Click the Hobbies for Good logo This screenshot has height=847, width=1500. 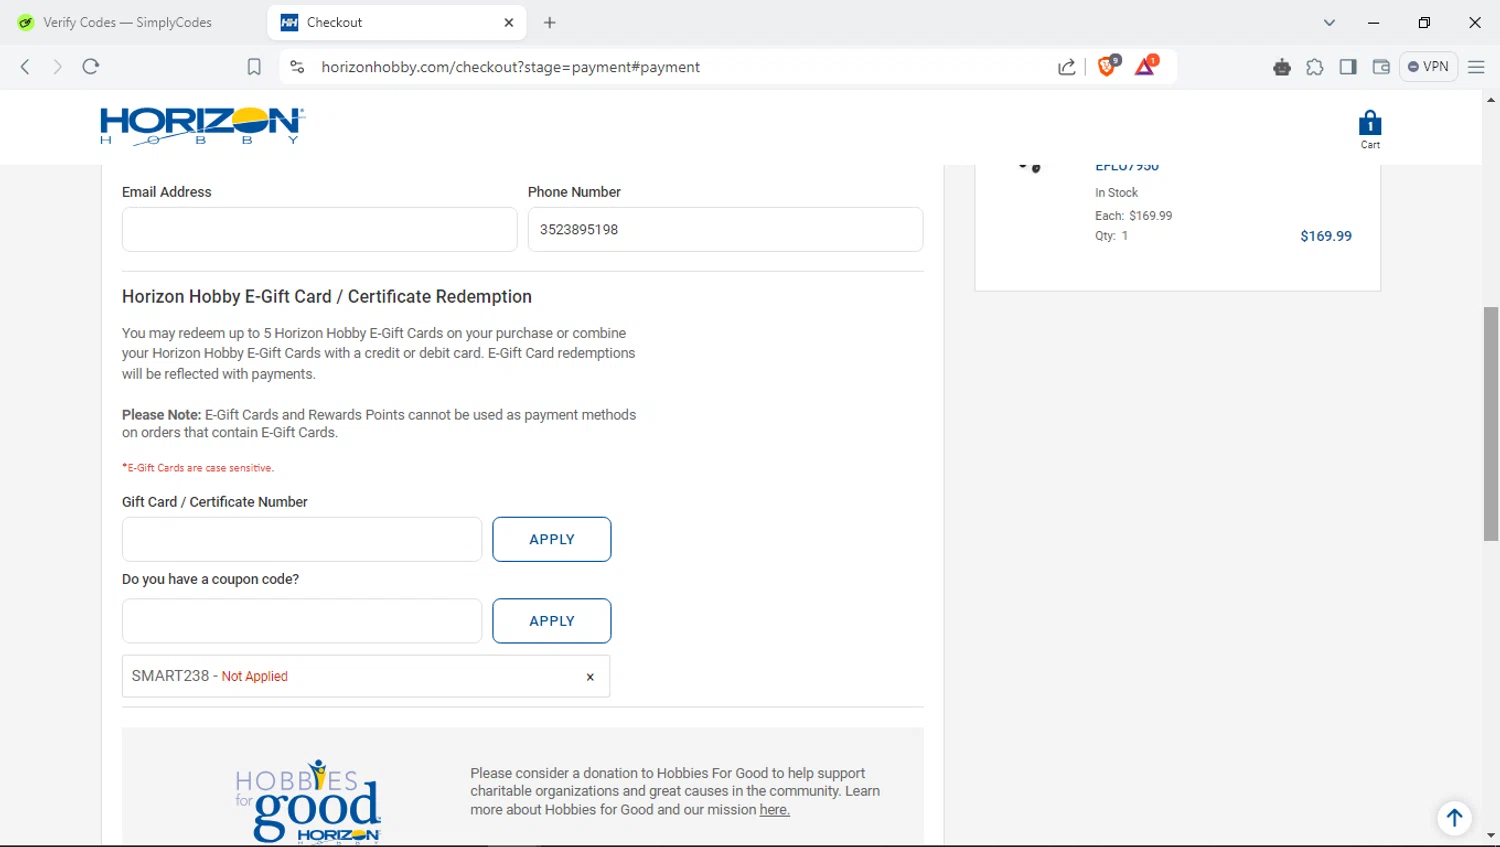pos(308,801)
